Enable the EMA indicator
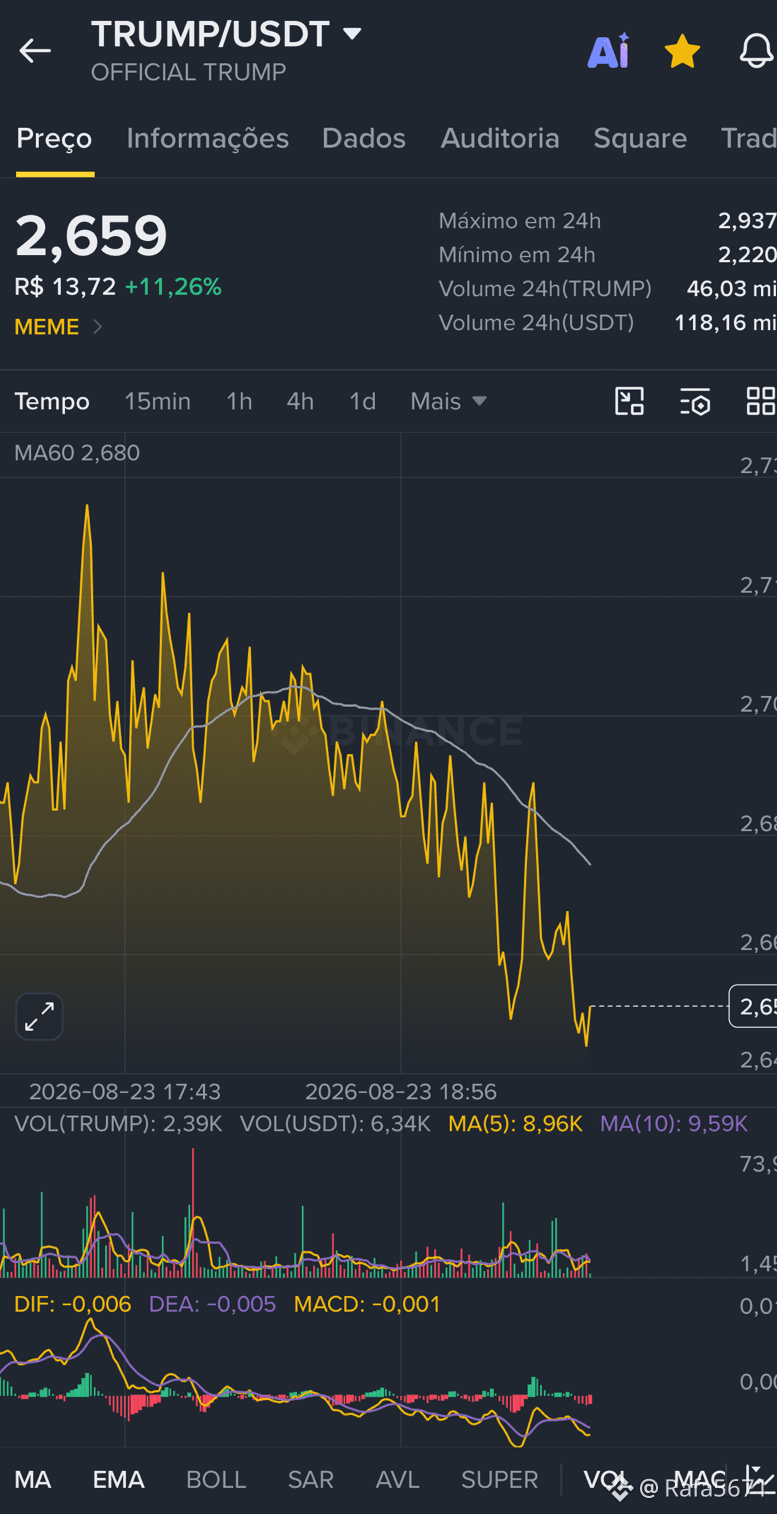The height and width of the screenshot is (1514, 777). click(119, 1479)
